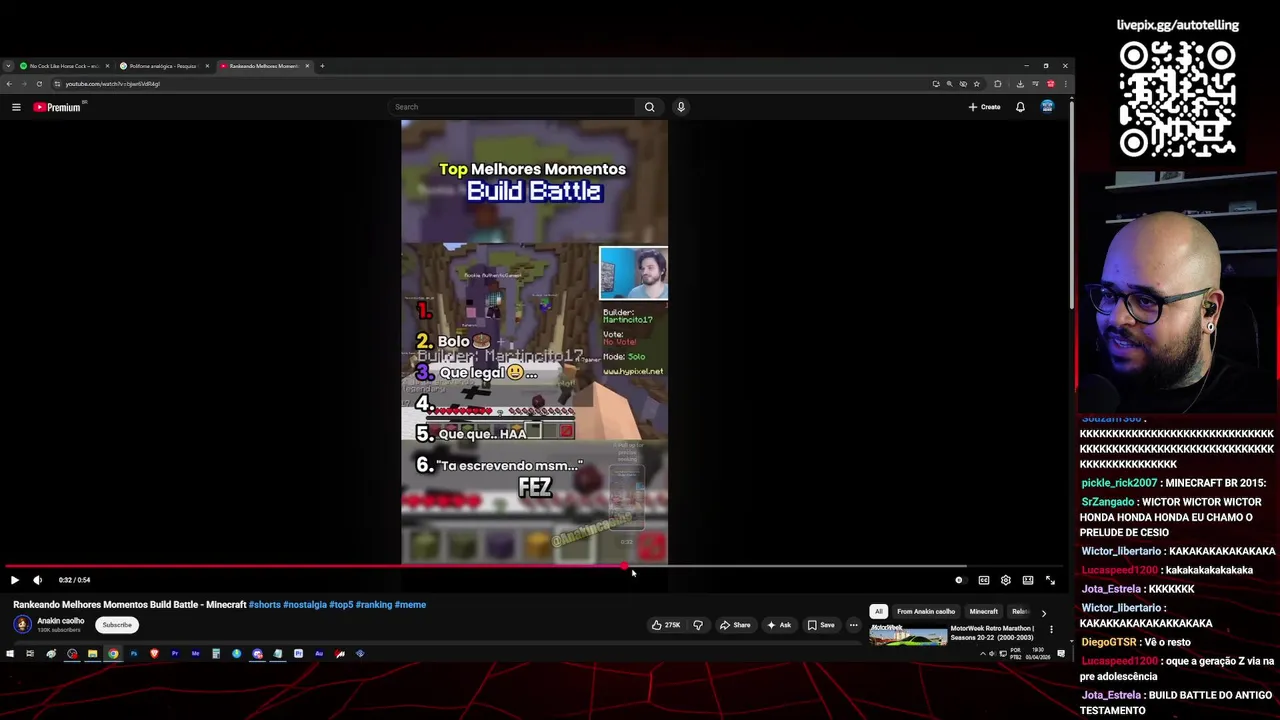Click the address bar URL
The height and width of the screenshot is (720, 1280).
pyautogui.click(x=112, y=84)
